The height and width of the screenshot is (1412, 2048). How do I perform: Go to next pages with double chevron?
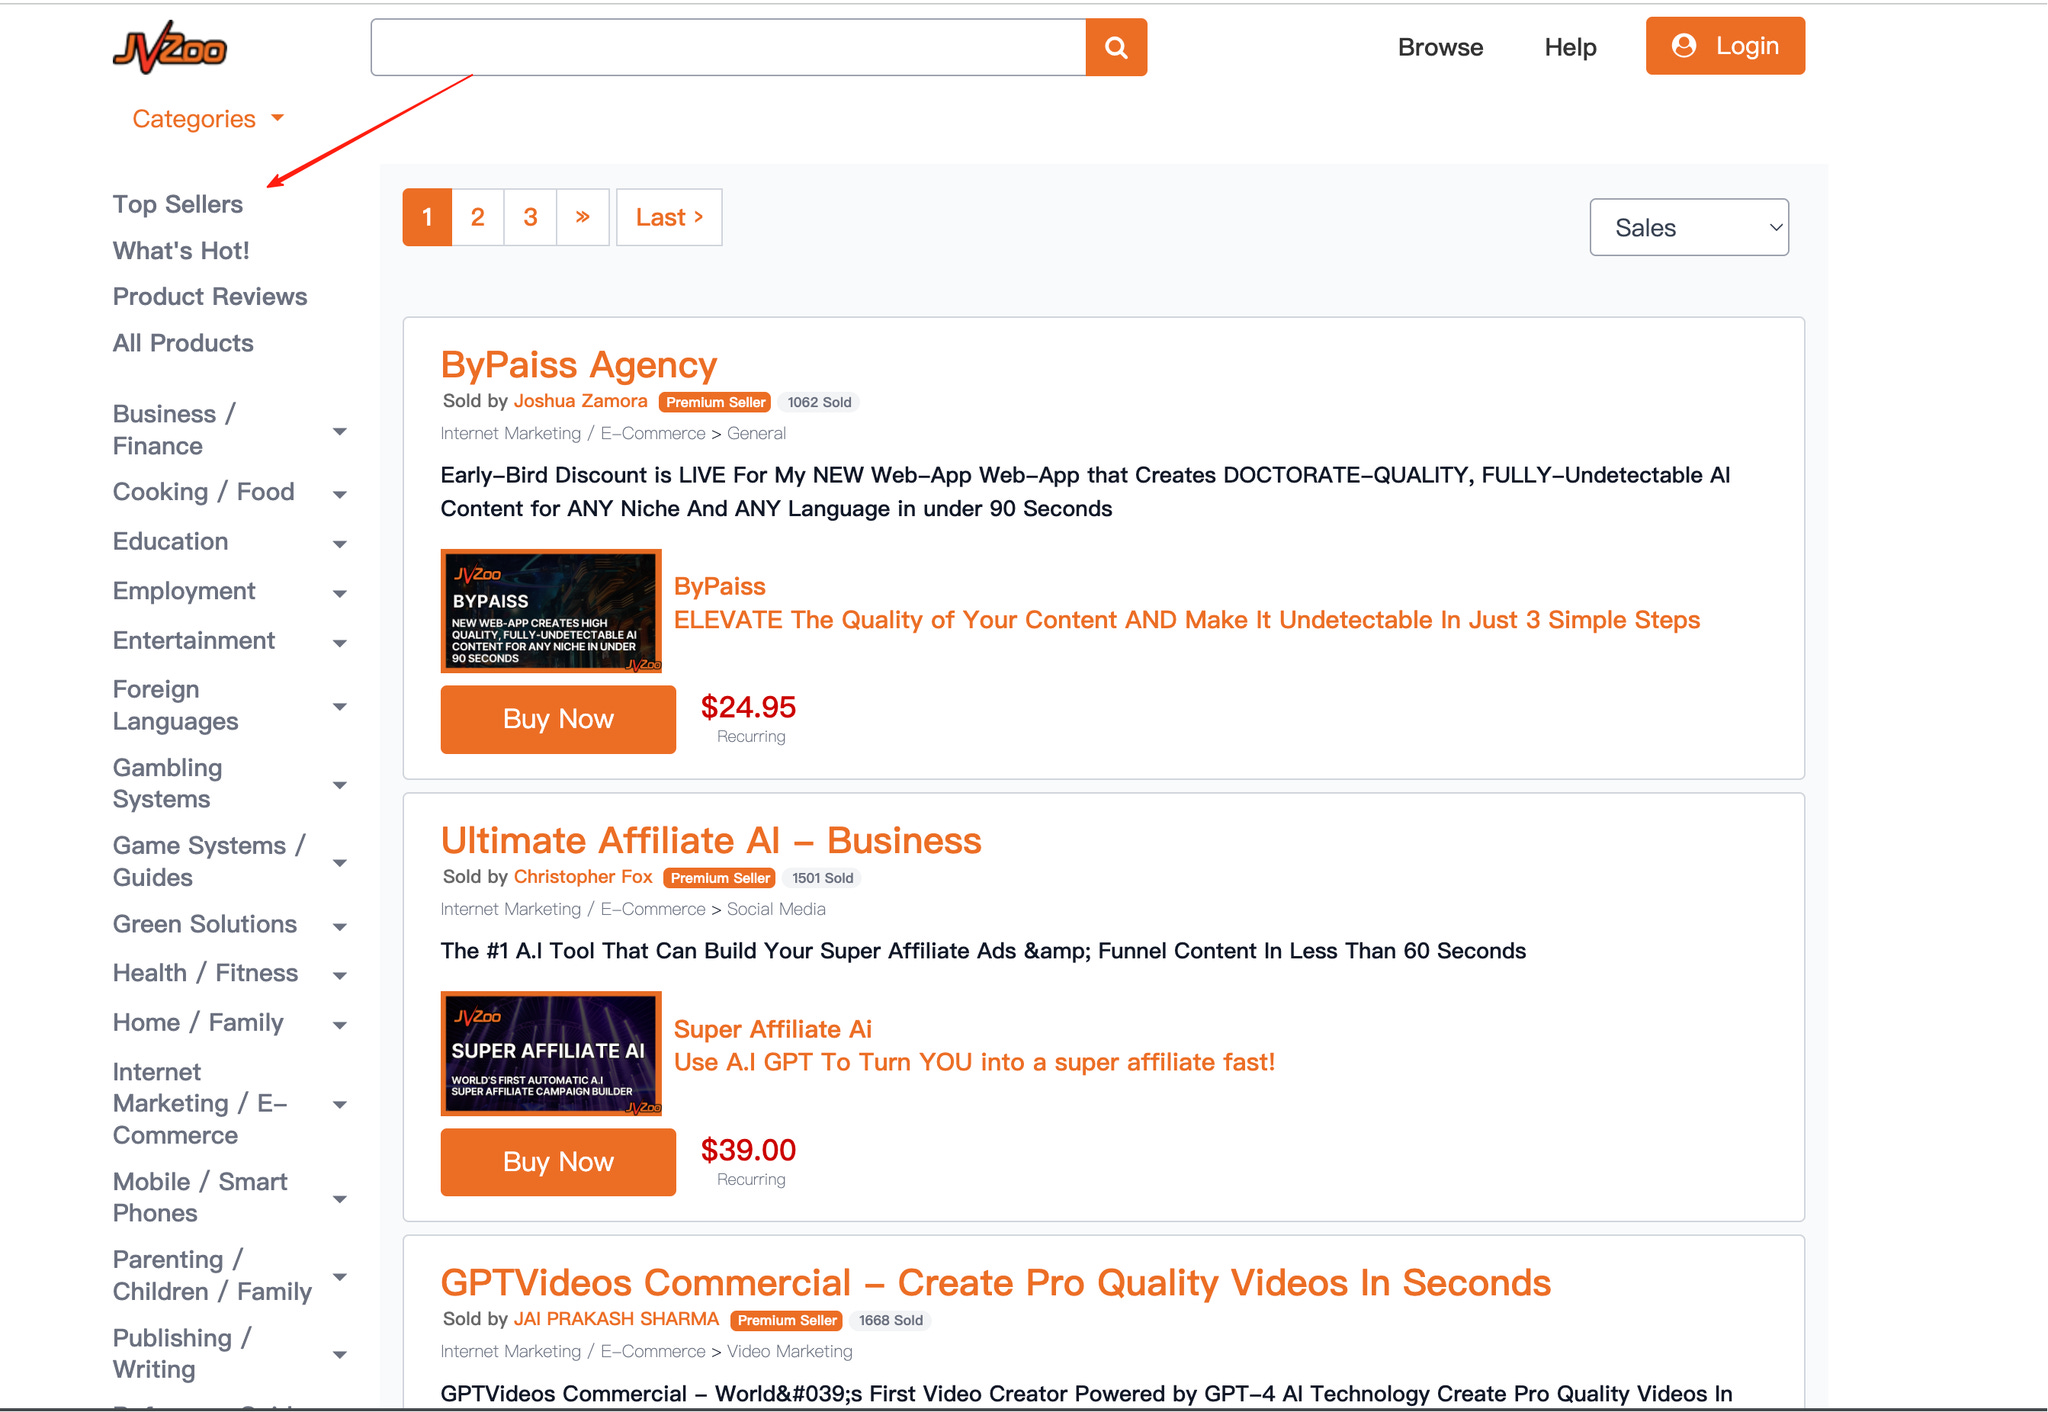click(583, 217)
